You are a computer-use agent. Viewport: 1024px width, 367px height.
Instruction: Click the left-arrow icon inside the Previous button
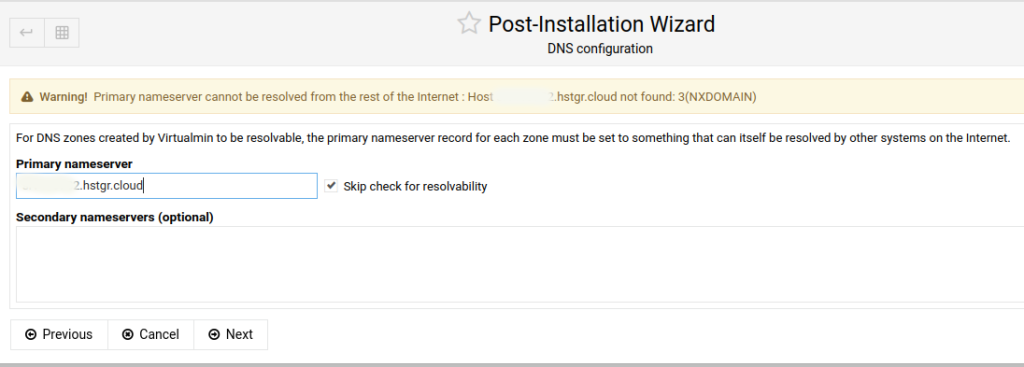[x=31, y=334]
